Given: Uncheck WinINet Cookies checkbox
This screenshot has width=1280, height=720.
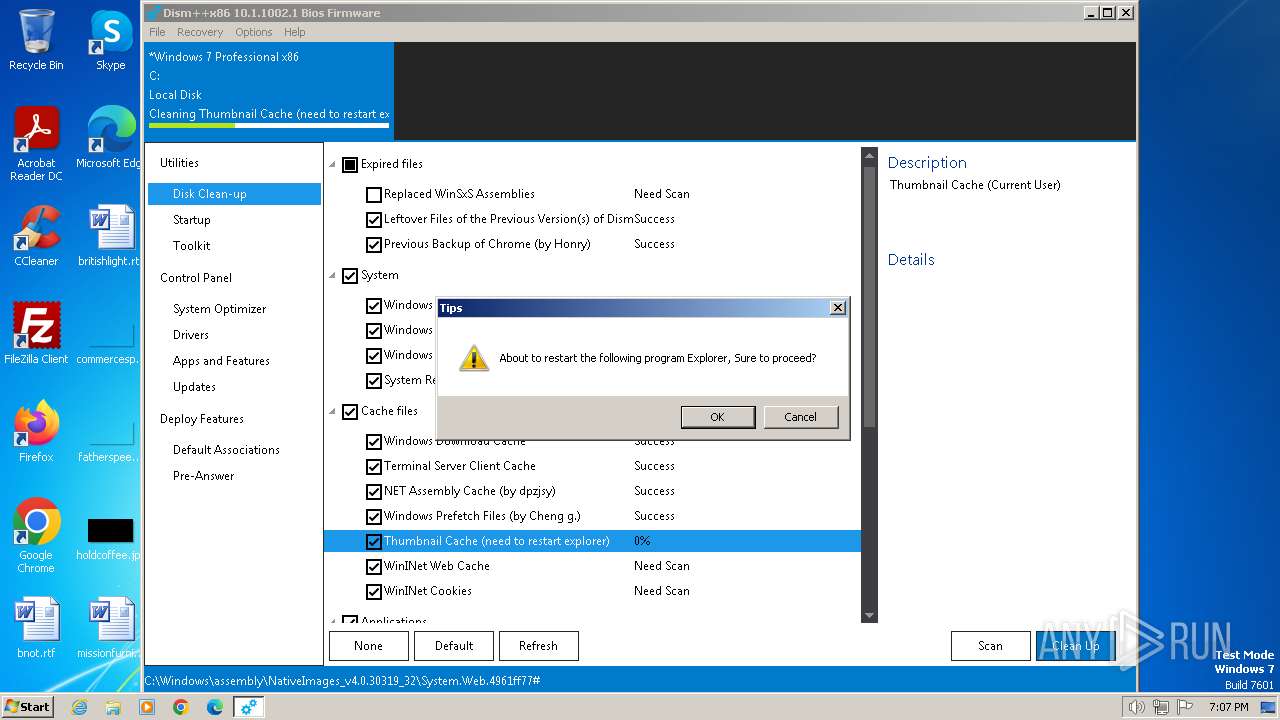Looking at the screenshot, I should 374,592.
